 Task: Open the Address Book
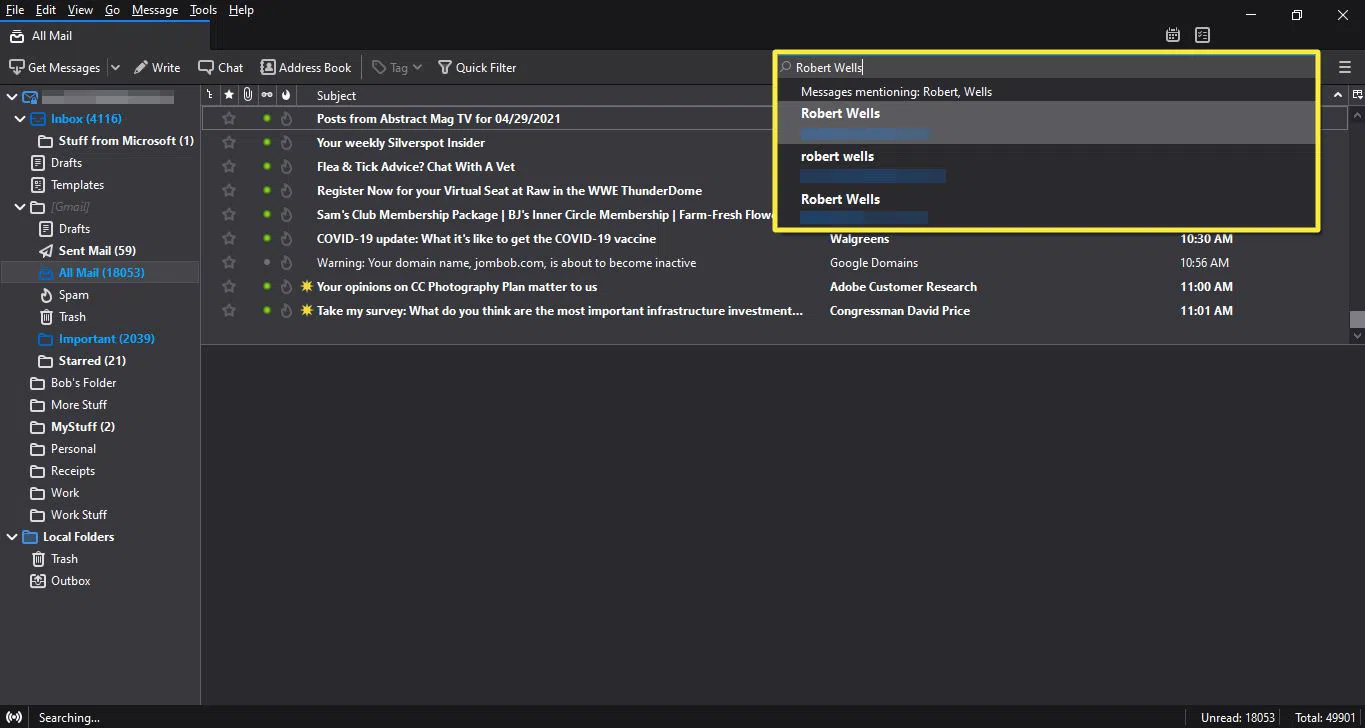pos(305,67)
